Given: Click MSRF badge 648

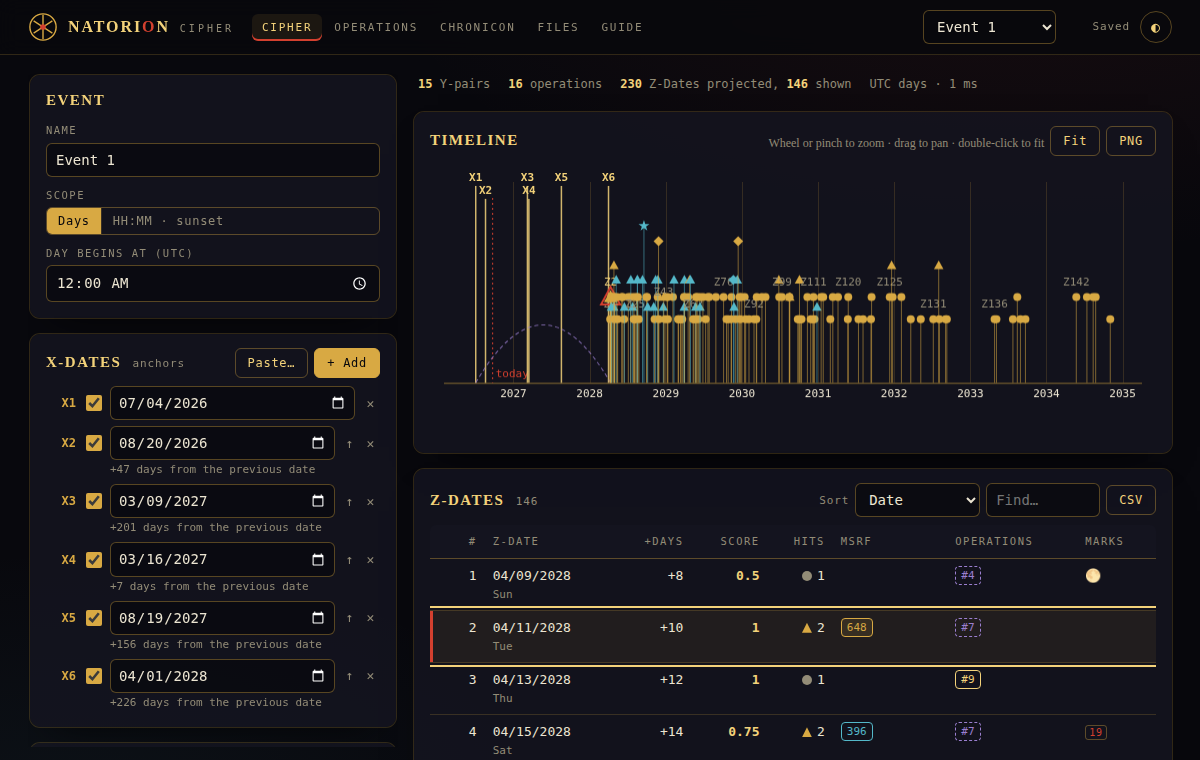Looking at the screenshot, I should [x=857, y=627].
